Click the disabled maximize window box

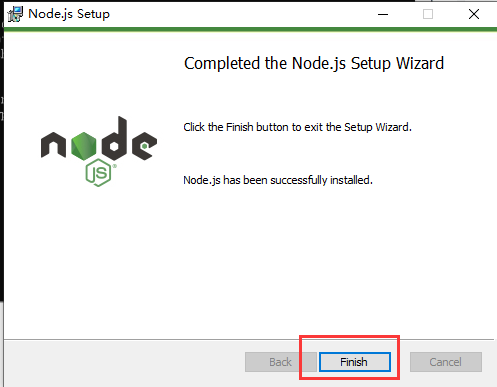428,14
